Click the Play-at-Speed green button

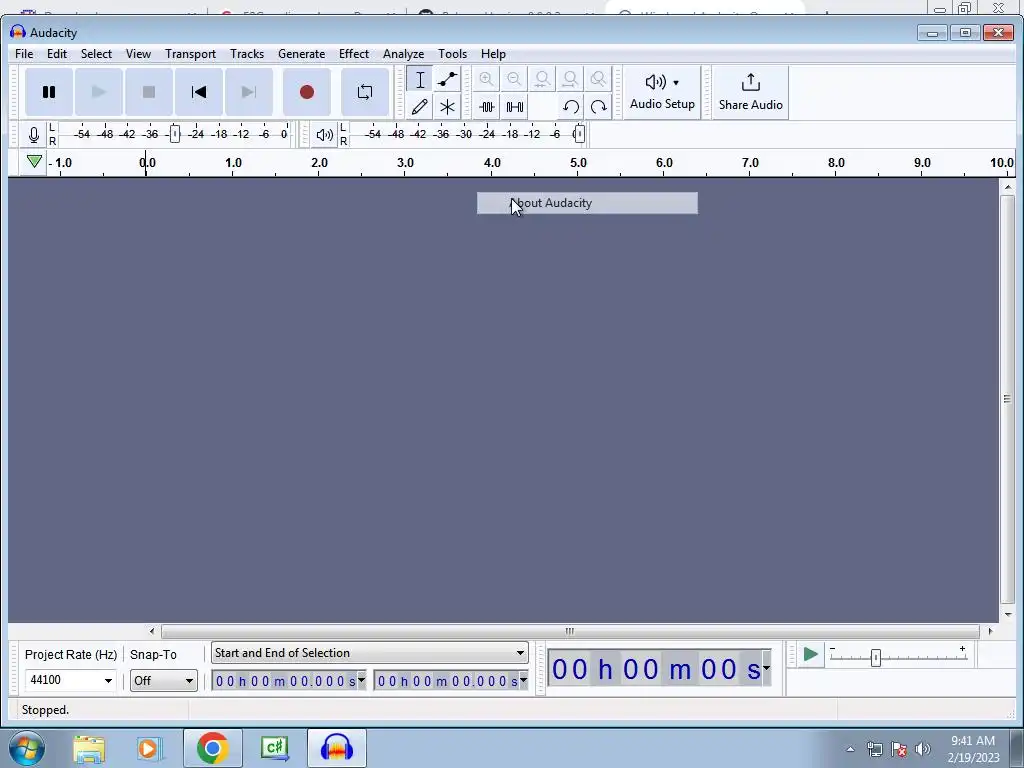(810, 654)
